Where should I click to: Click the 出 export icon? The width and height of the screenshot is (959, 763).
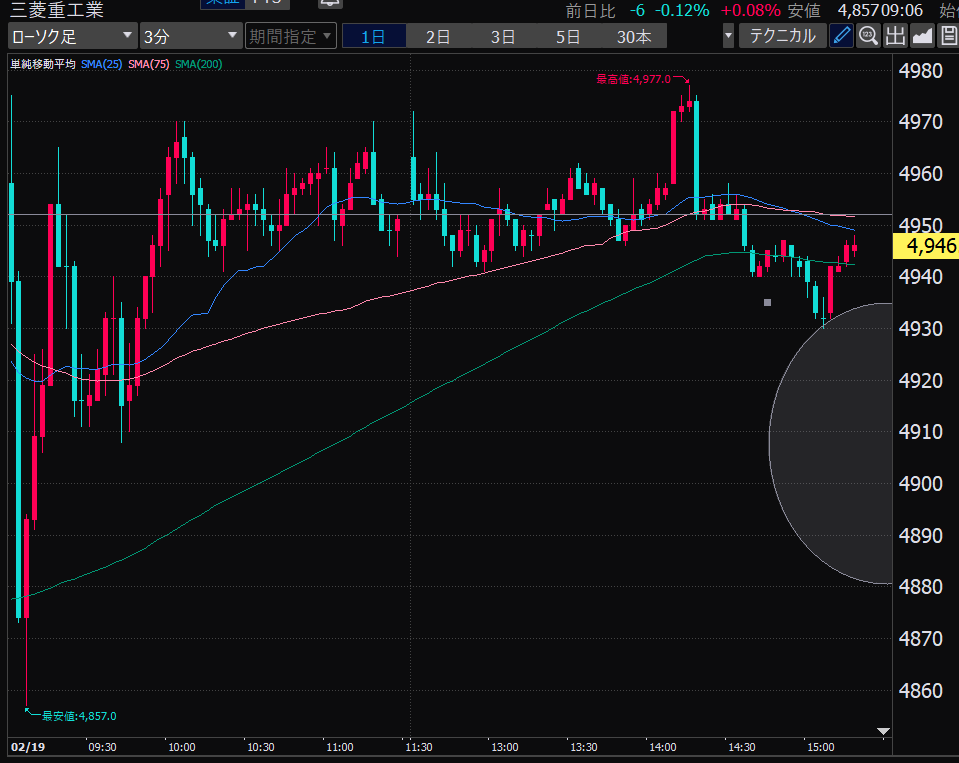(895, 37)
